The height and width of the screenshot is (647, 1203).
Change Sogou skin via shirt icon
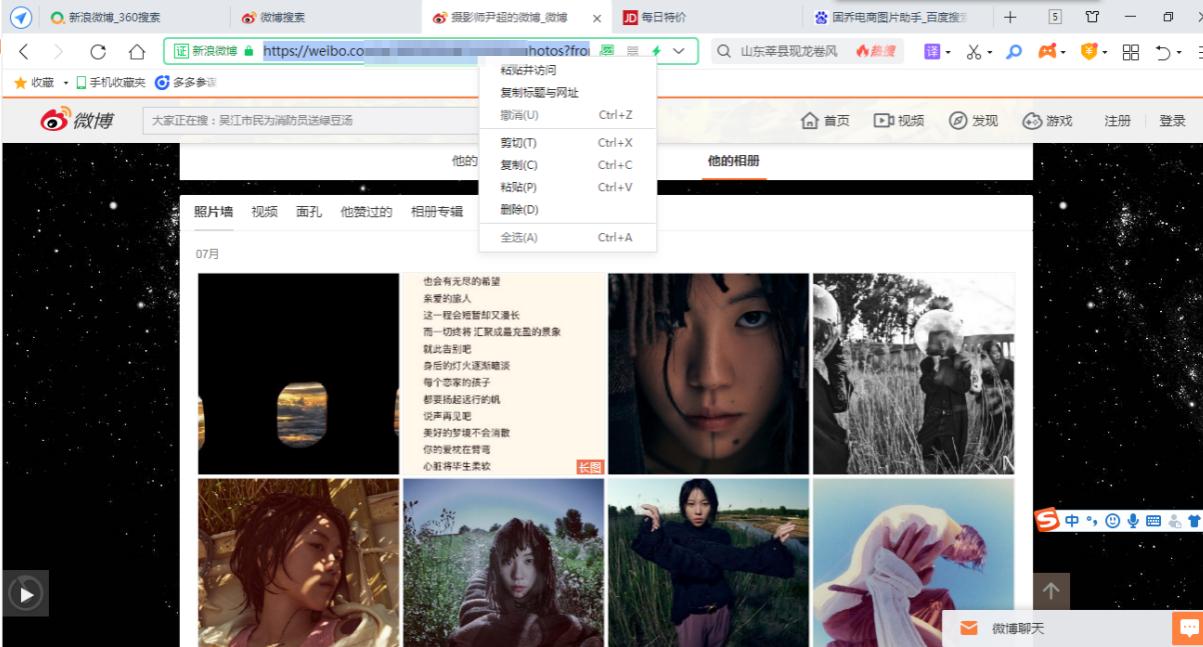pos(1192,520)
